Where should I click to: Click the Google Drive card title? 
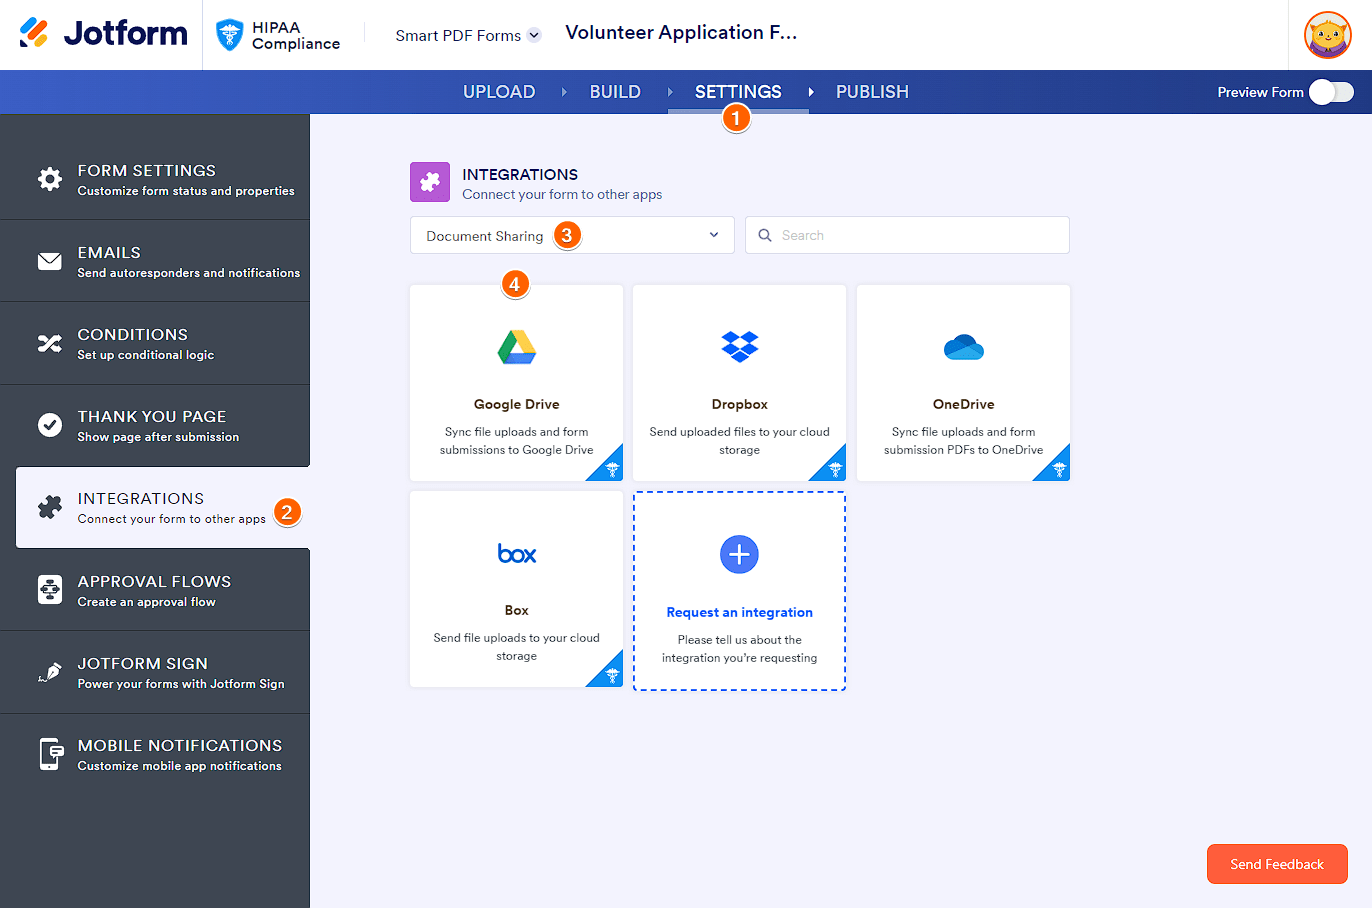pos(517,404)
